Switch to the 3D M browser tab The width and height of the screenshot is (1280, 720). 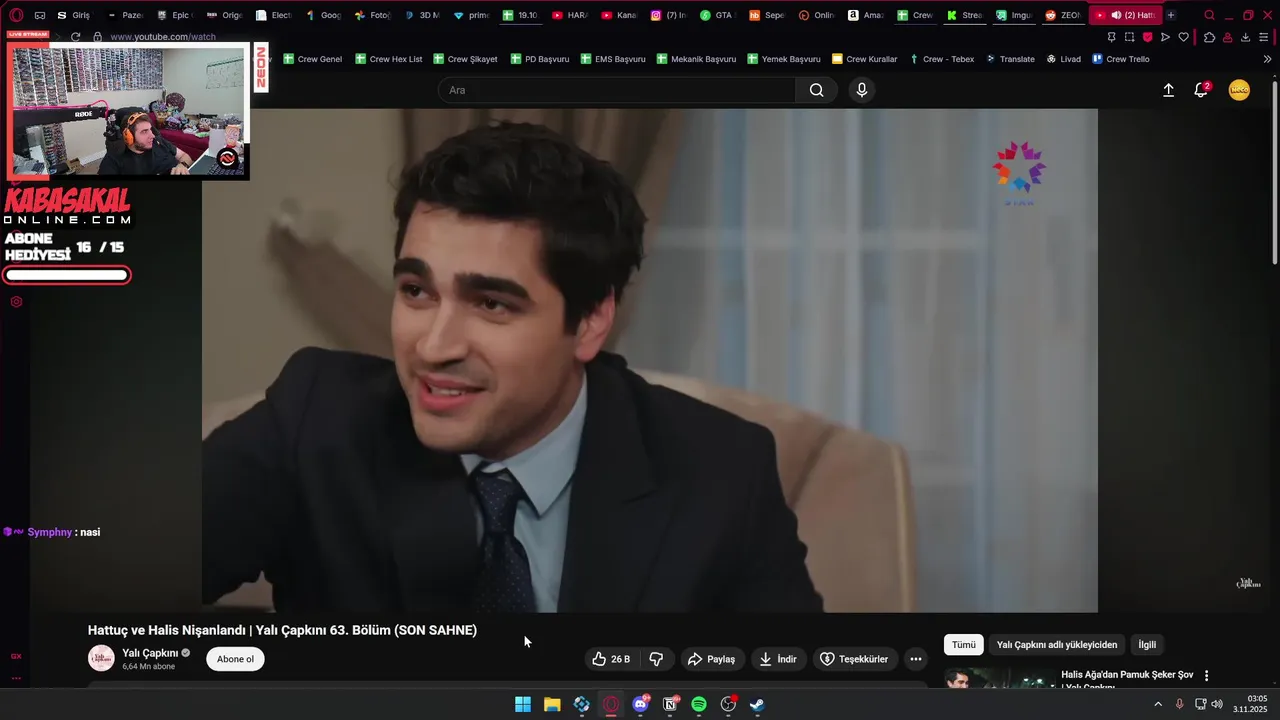(421, 15)
